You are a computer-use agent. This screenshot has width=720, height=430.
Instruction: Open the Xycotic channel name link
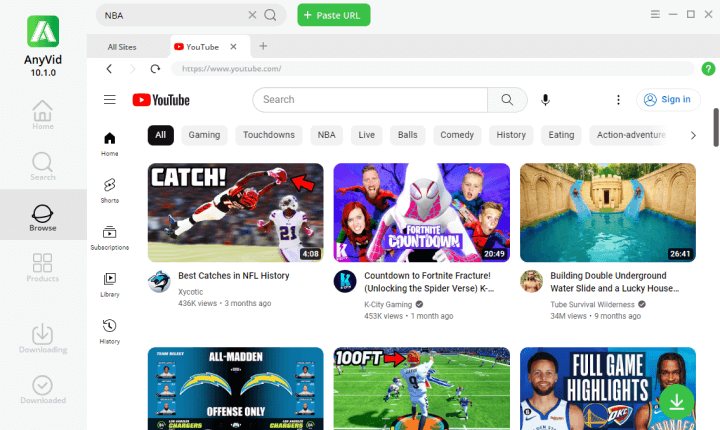pyautogui.click(x=191, y=292)
